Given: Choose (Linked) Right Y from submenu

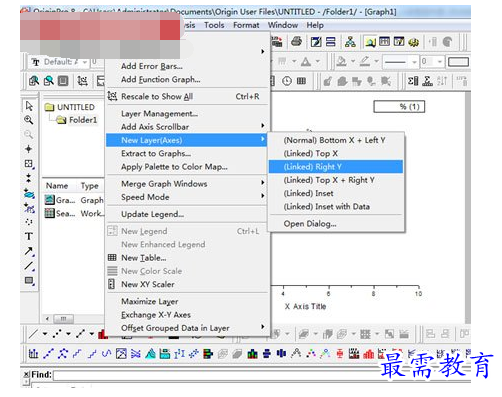Looking at the screenshot, I should 336,167.
